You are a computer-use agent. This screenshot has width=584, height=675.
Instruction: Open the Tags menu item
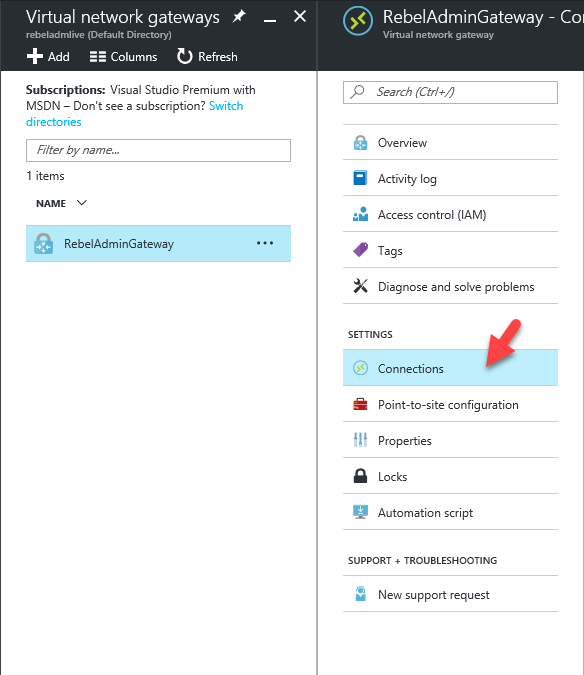[450, 250]
